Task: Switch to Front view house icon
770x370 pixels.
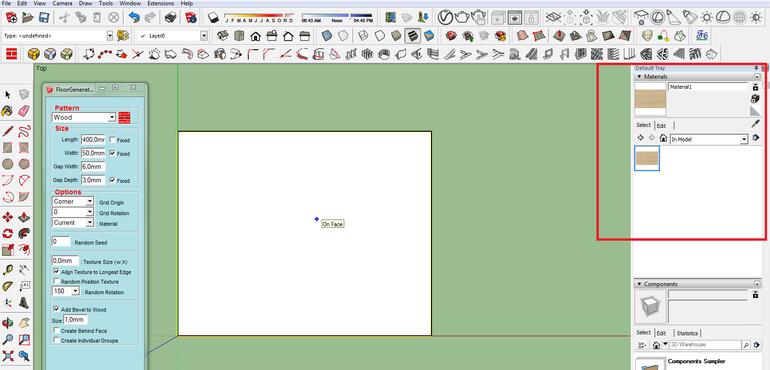Action: click(255, 36)
